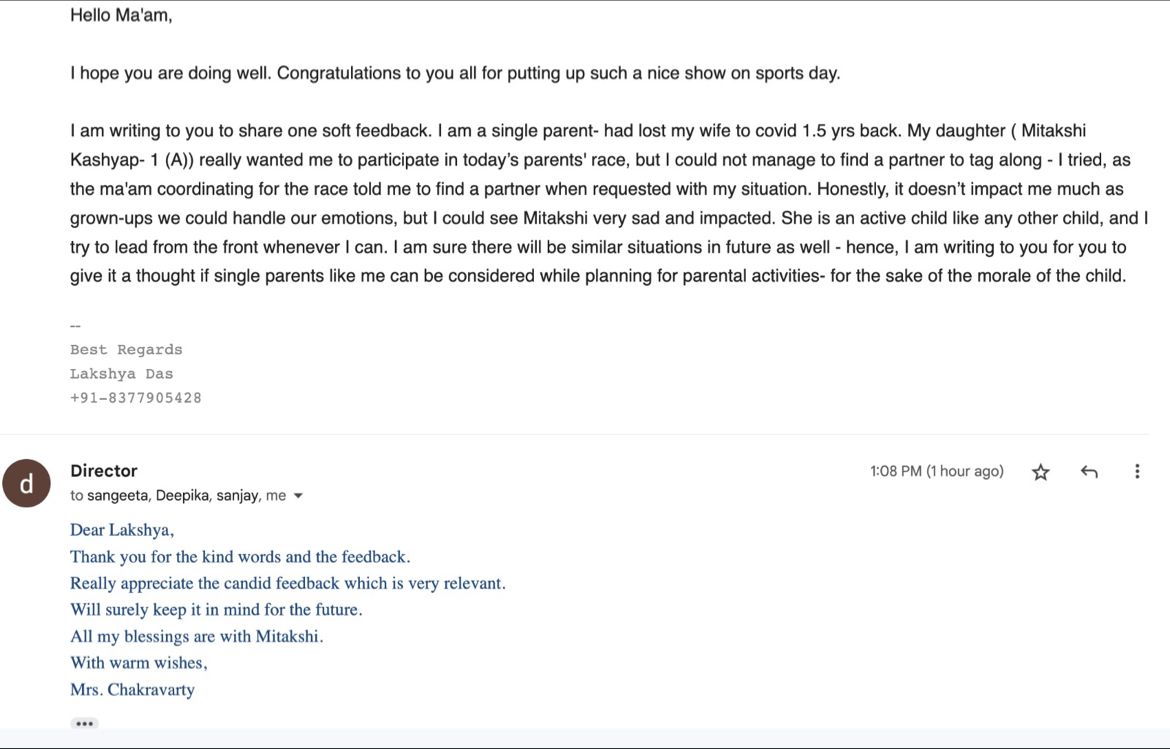Open the three-dot More options menu

1136,471
